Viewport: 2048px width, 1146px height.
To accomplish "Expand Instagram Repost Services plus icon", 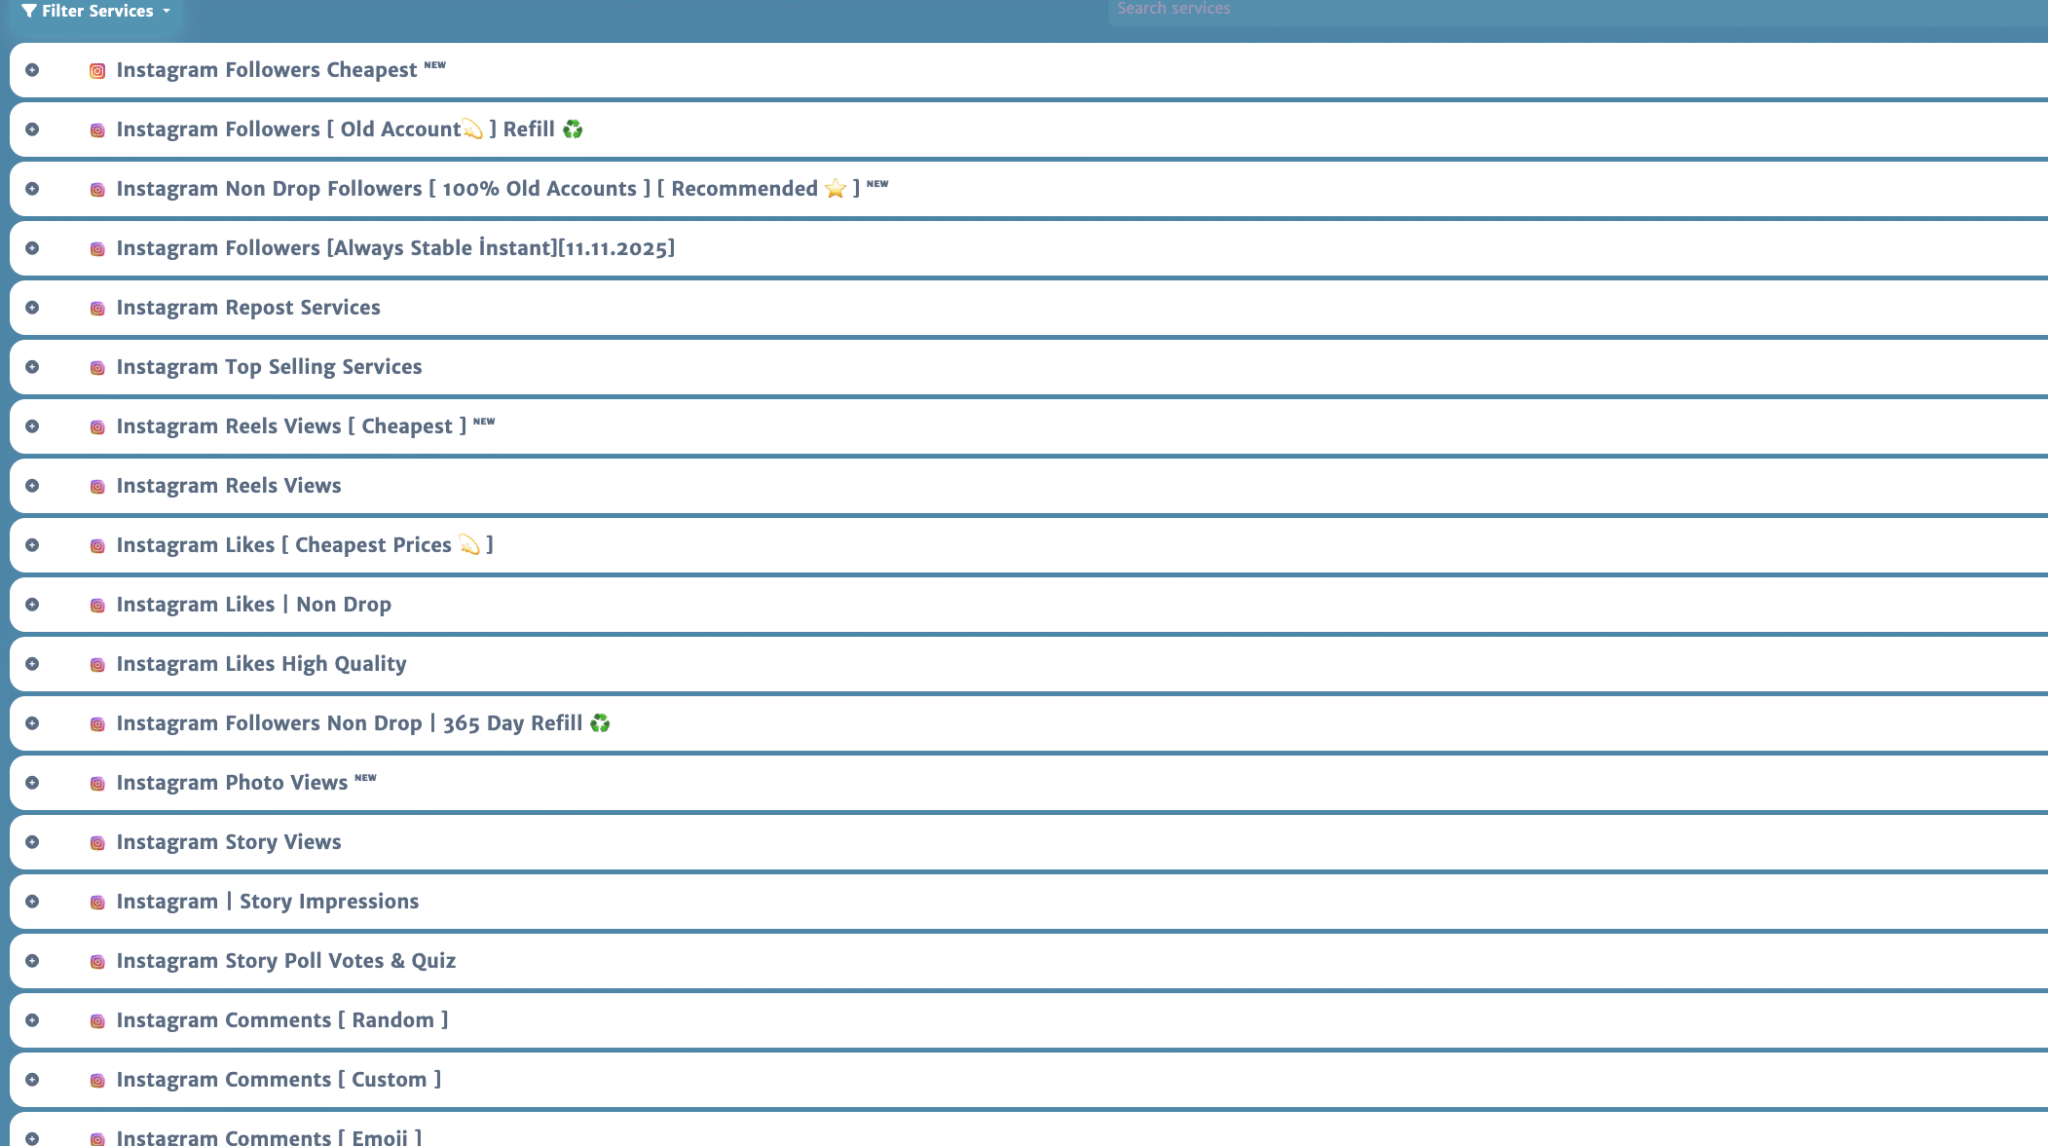I will 32,308.
